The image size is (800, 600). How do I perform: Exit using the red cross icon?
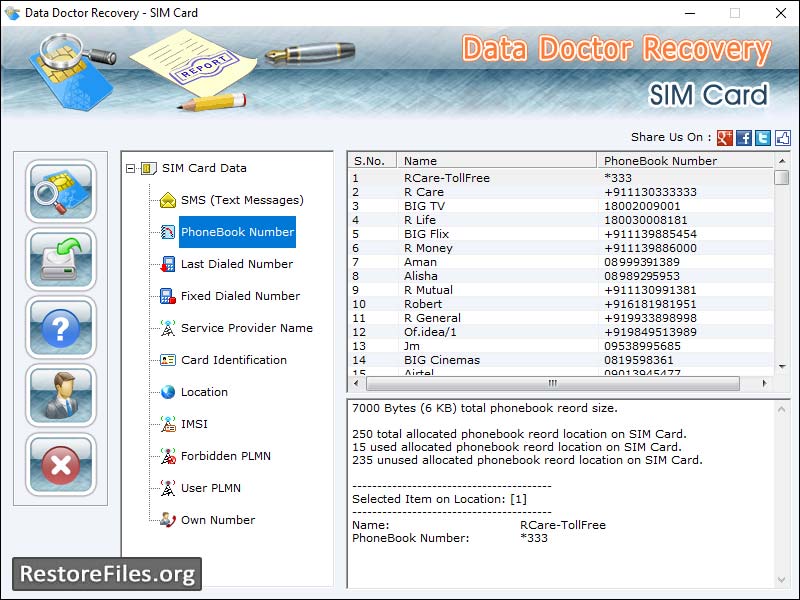coord(60,463)
